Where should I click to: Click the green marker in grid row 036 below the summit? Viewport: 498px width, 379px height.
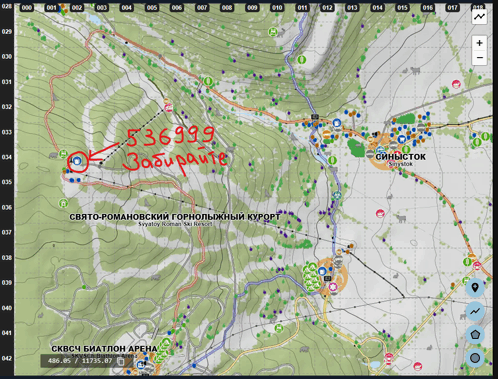pyautogui.click(x=63, y=203)
